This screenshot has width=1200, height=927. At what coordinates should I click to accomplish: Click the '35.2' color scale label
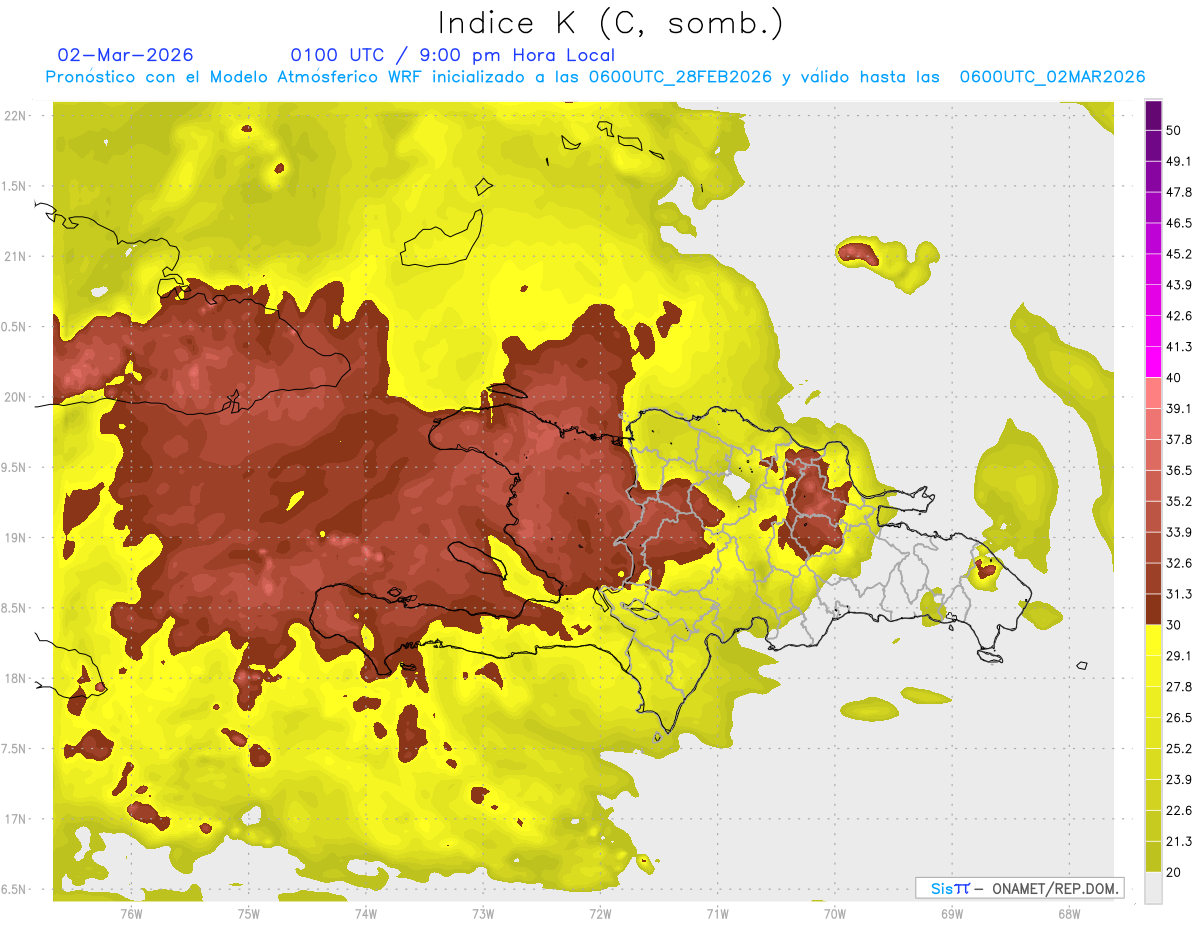[1179, 501]
